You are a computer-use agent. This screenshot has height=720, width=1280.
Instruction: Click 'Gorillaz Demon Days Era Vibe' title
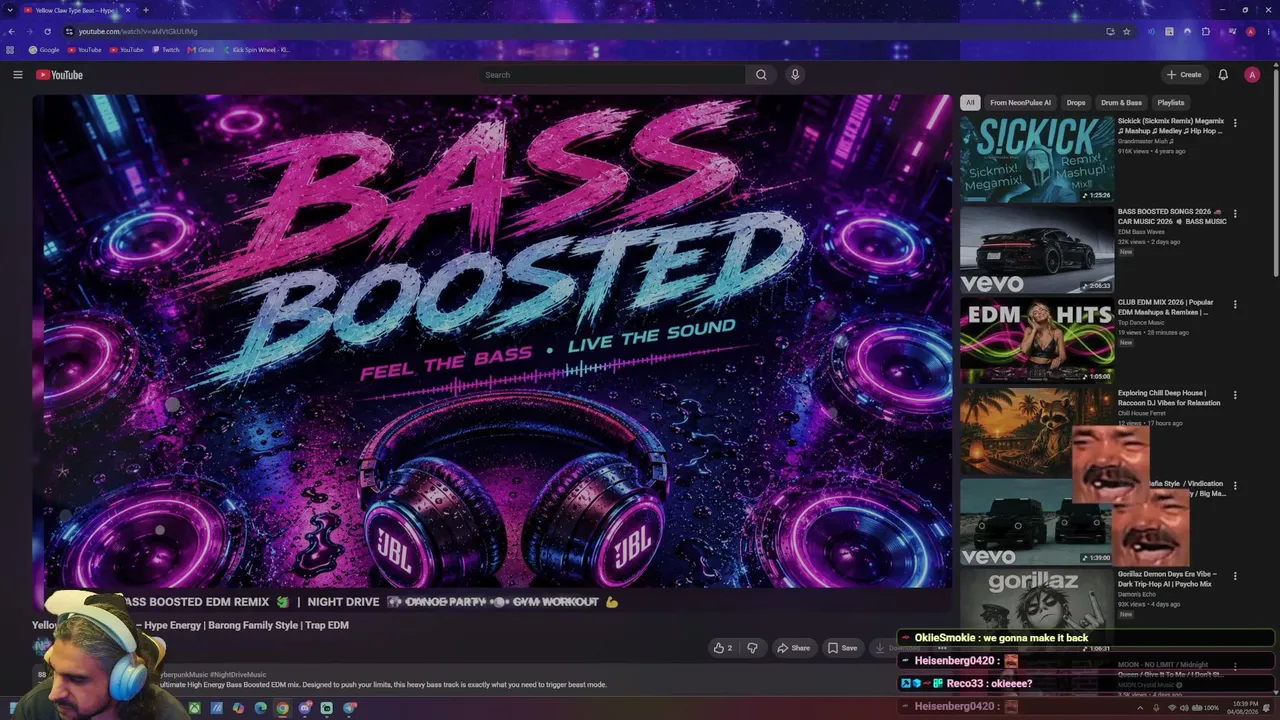click(1167, 579)
